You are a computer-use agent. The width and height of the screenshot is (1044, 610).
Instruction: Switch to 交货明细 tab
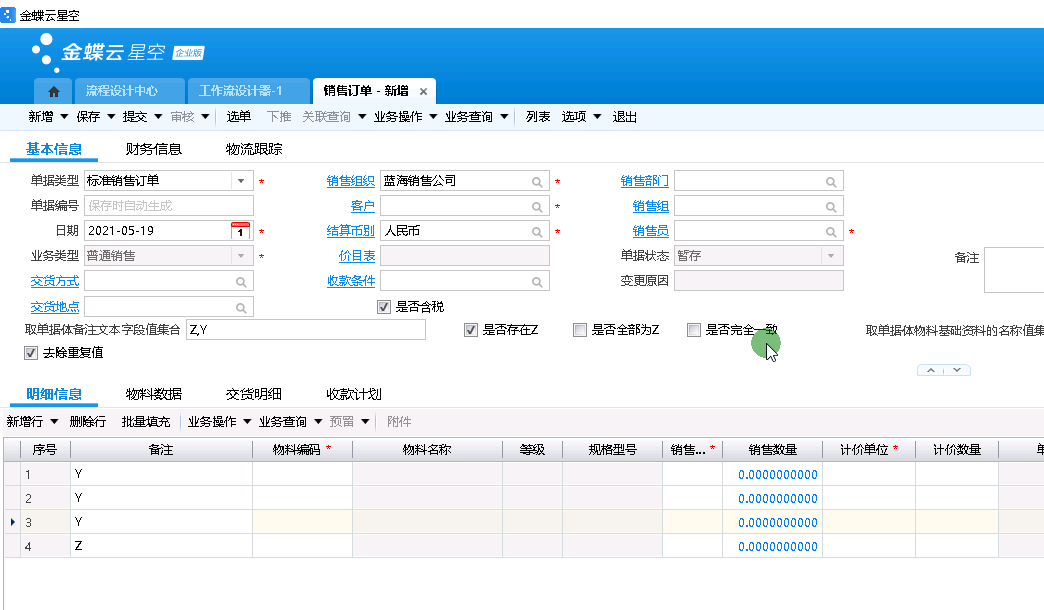tap(254, 394)
